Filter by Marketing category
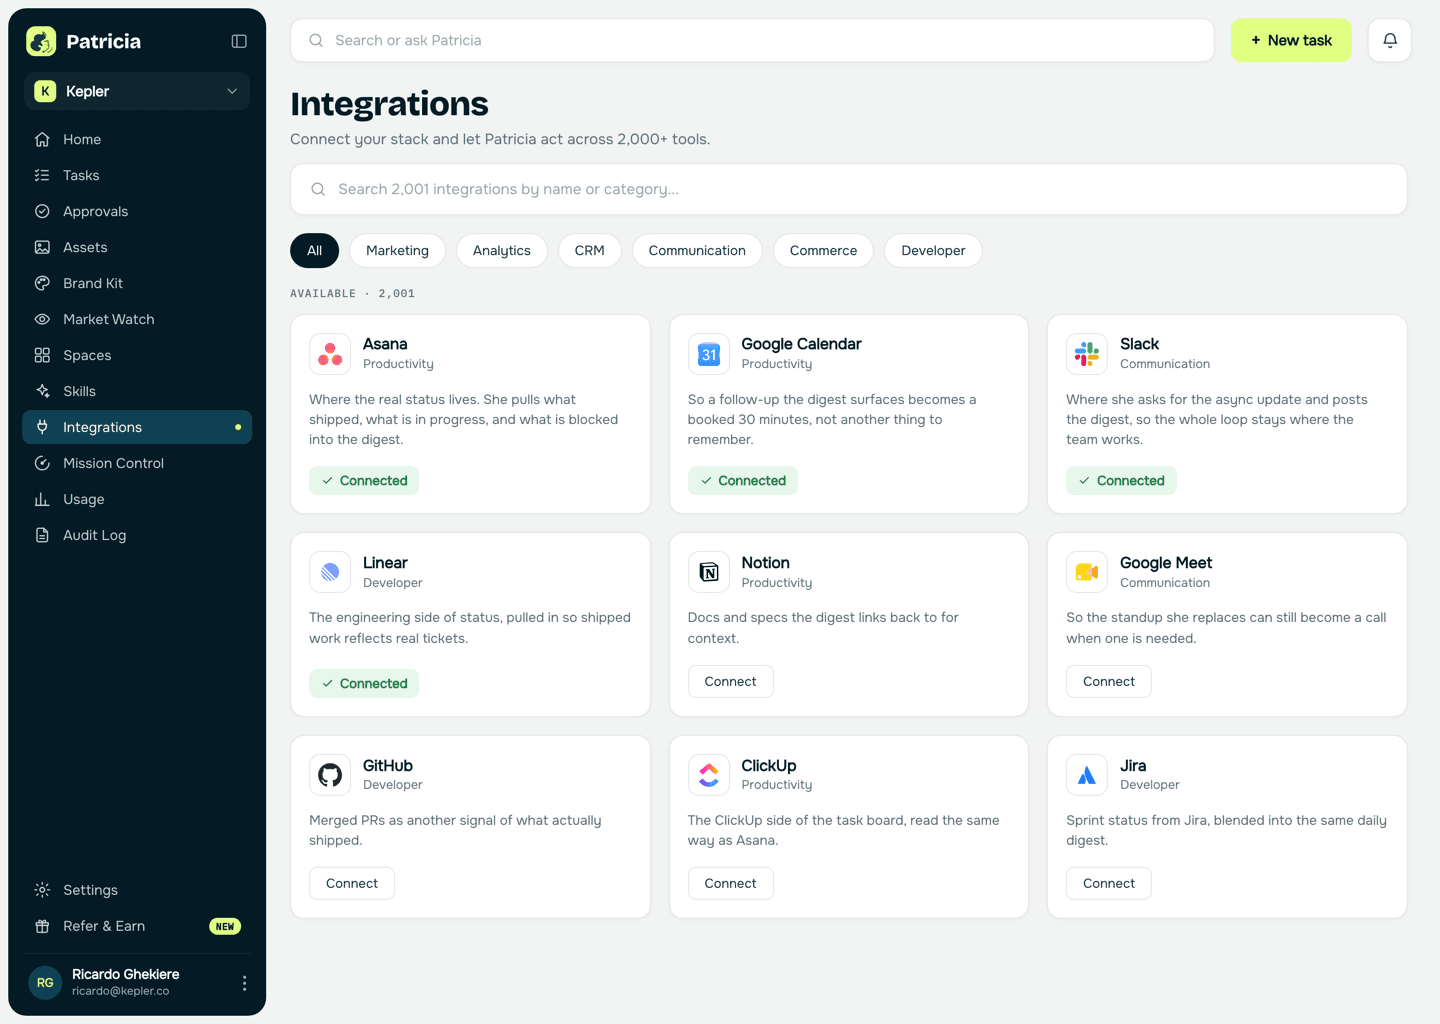1440x1024 pixels. 397,251
